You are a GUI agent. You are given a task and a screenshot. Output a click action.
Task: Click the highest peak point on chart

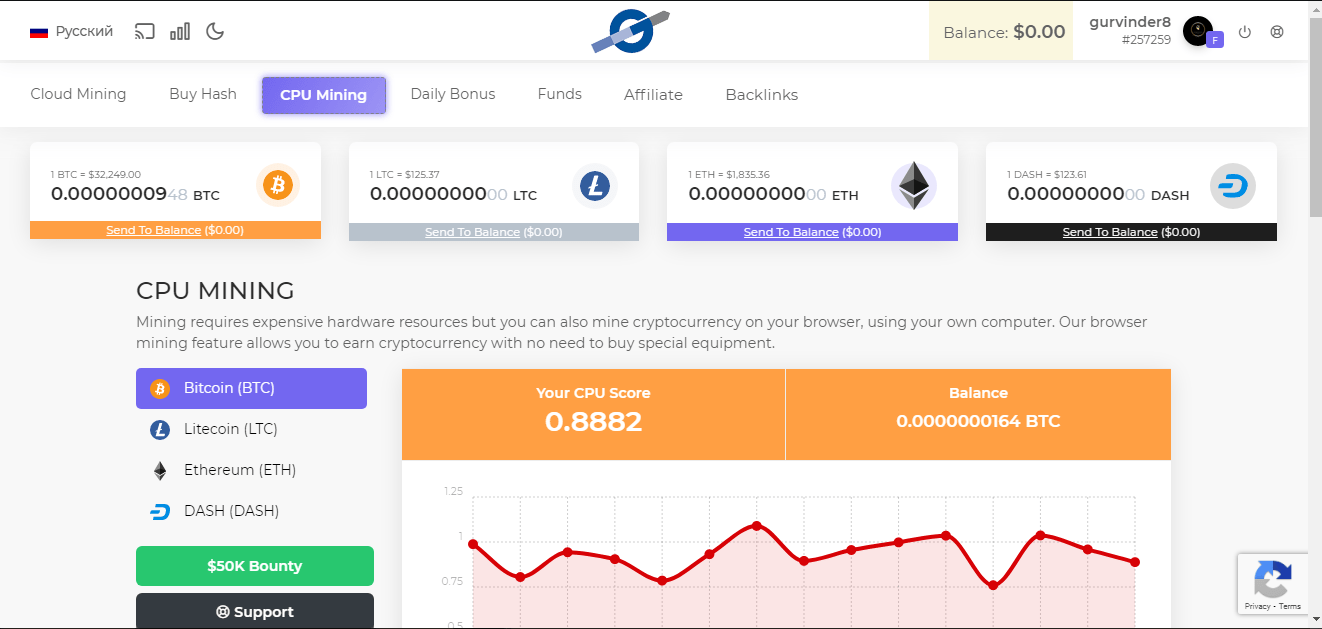pyautogui.click(x=756, y=525)
